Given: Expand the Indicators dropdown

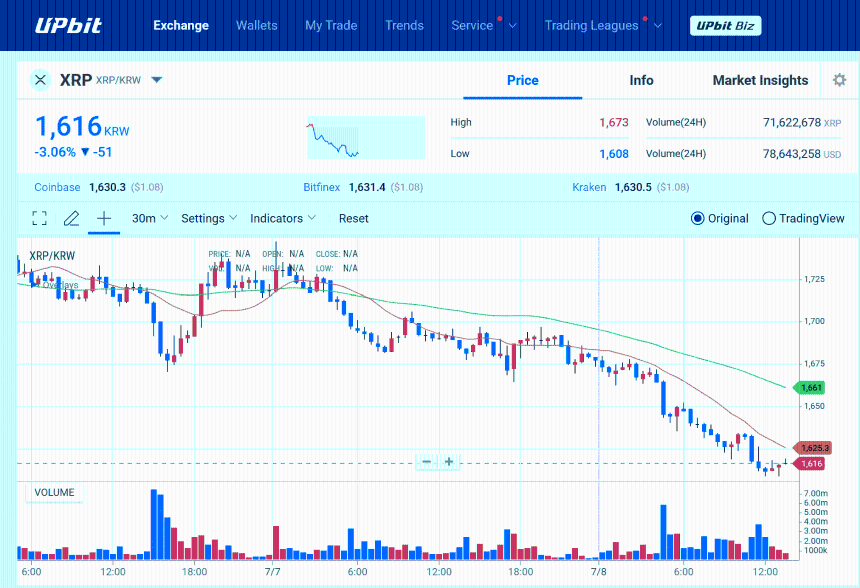Looking at the screenshot, I should tap(283, 218).
